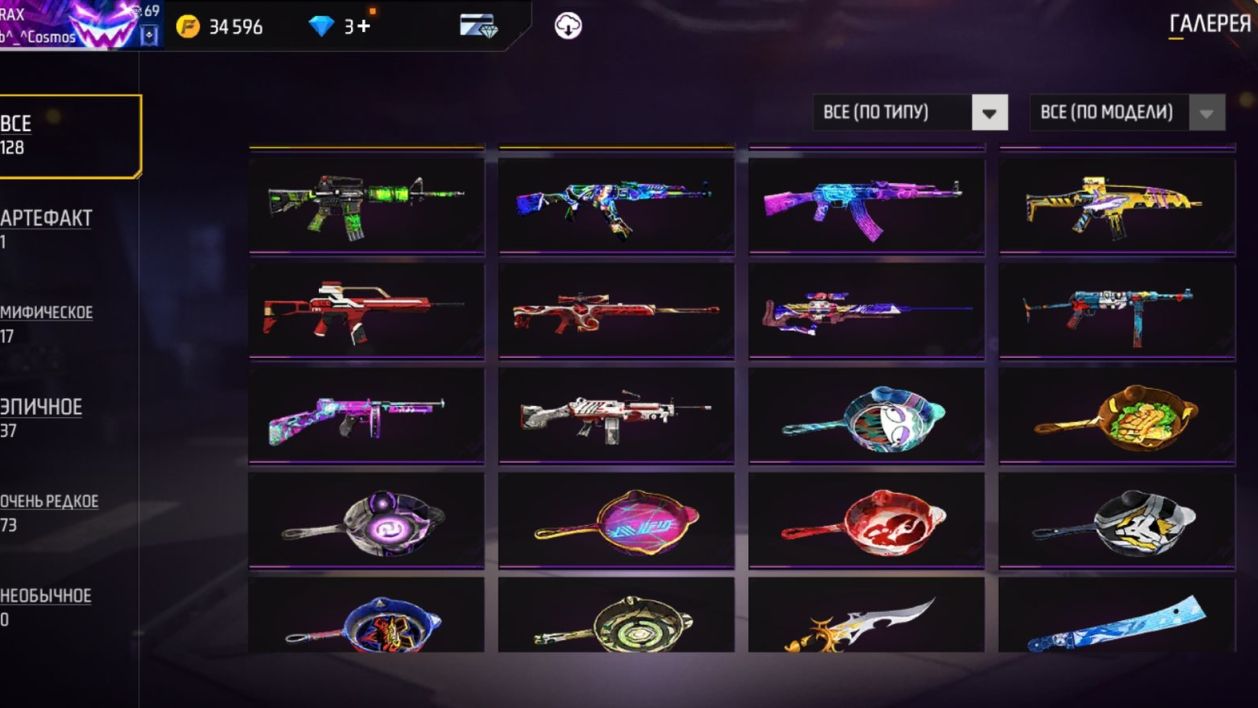This screenshot has height=708, width=1258.
Task: Select the blue machete skin
Action: click(1117, 617)
